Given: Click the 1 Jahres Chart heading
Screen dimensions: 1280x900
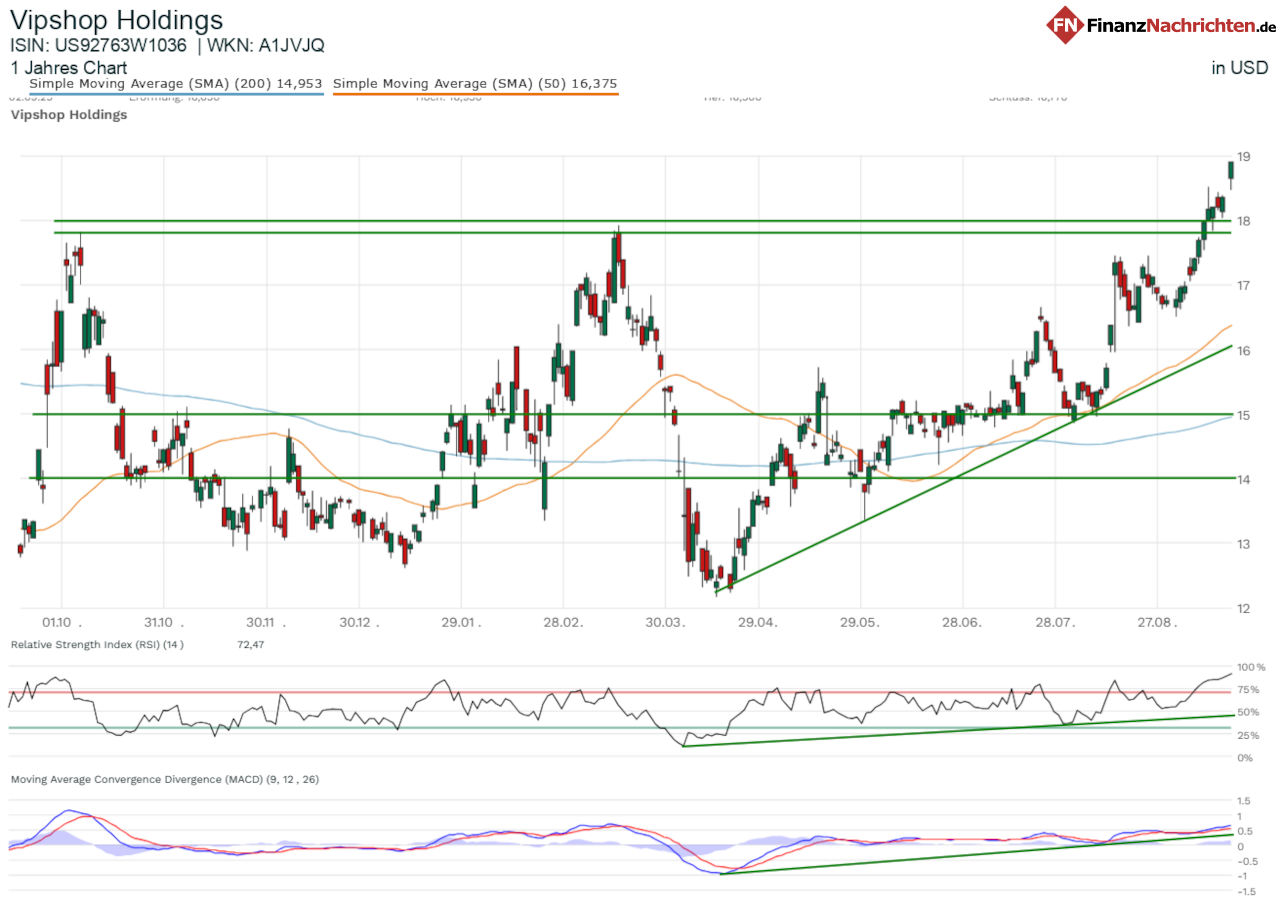Looking at the screenshot, I should [x=69, y=68].
